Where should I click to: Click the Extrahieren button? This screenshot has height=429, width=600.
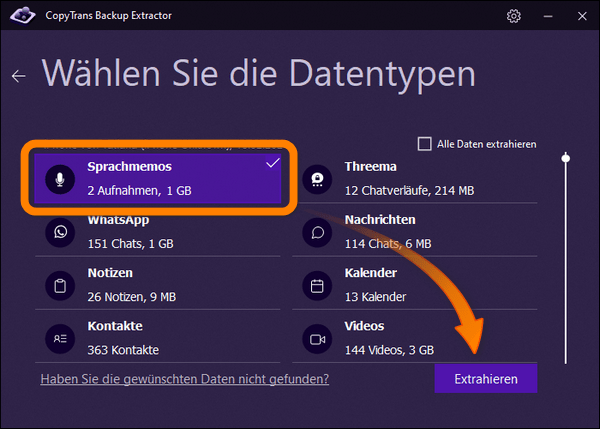coord(486,378)
